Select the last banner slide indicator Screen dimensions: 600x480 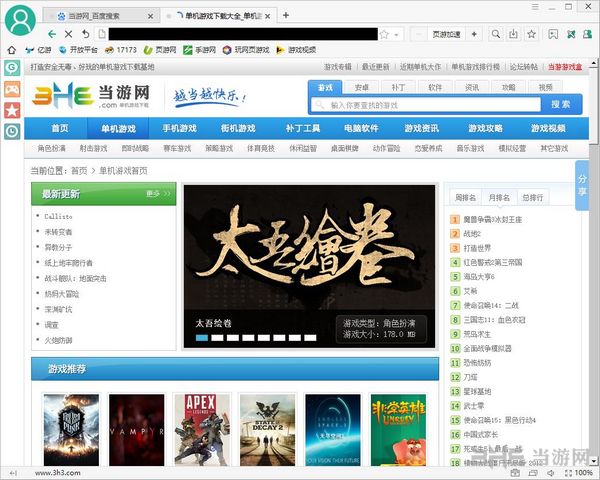point(310,338)
